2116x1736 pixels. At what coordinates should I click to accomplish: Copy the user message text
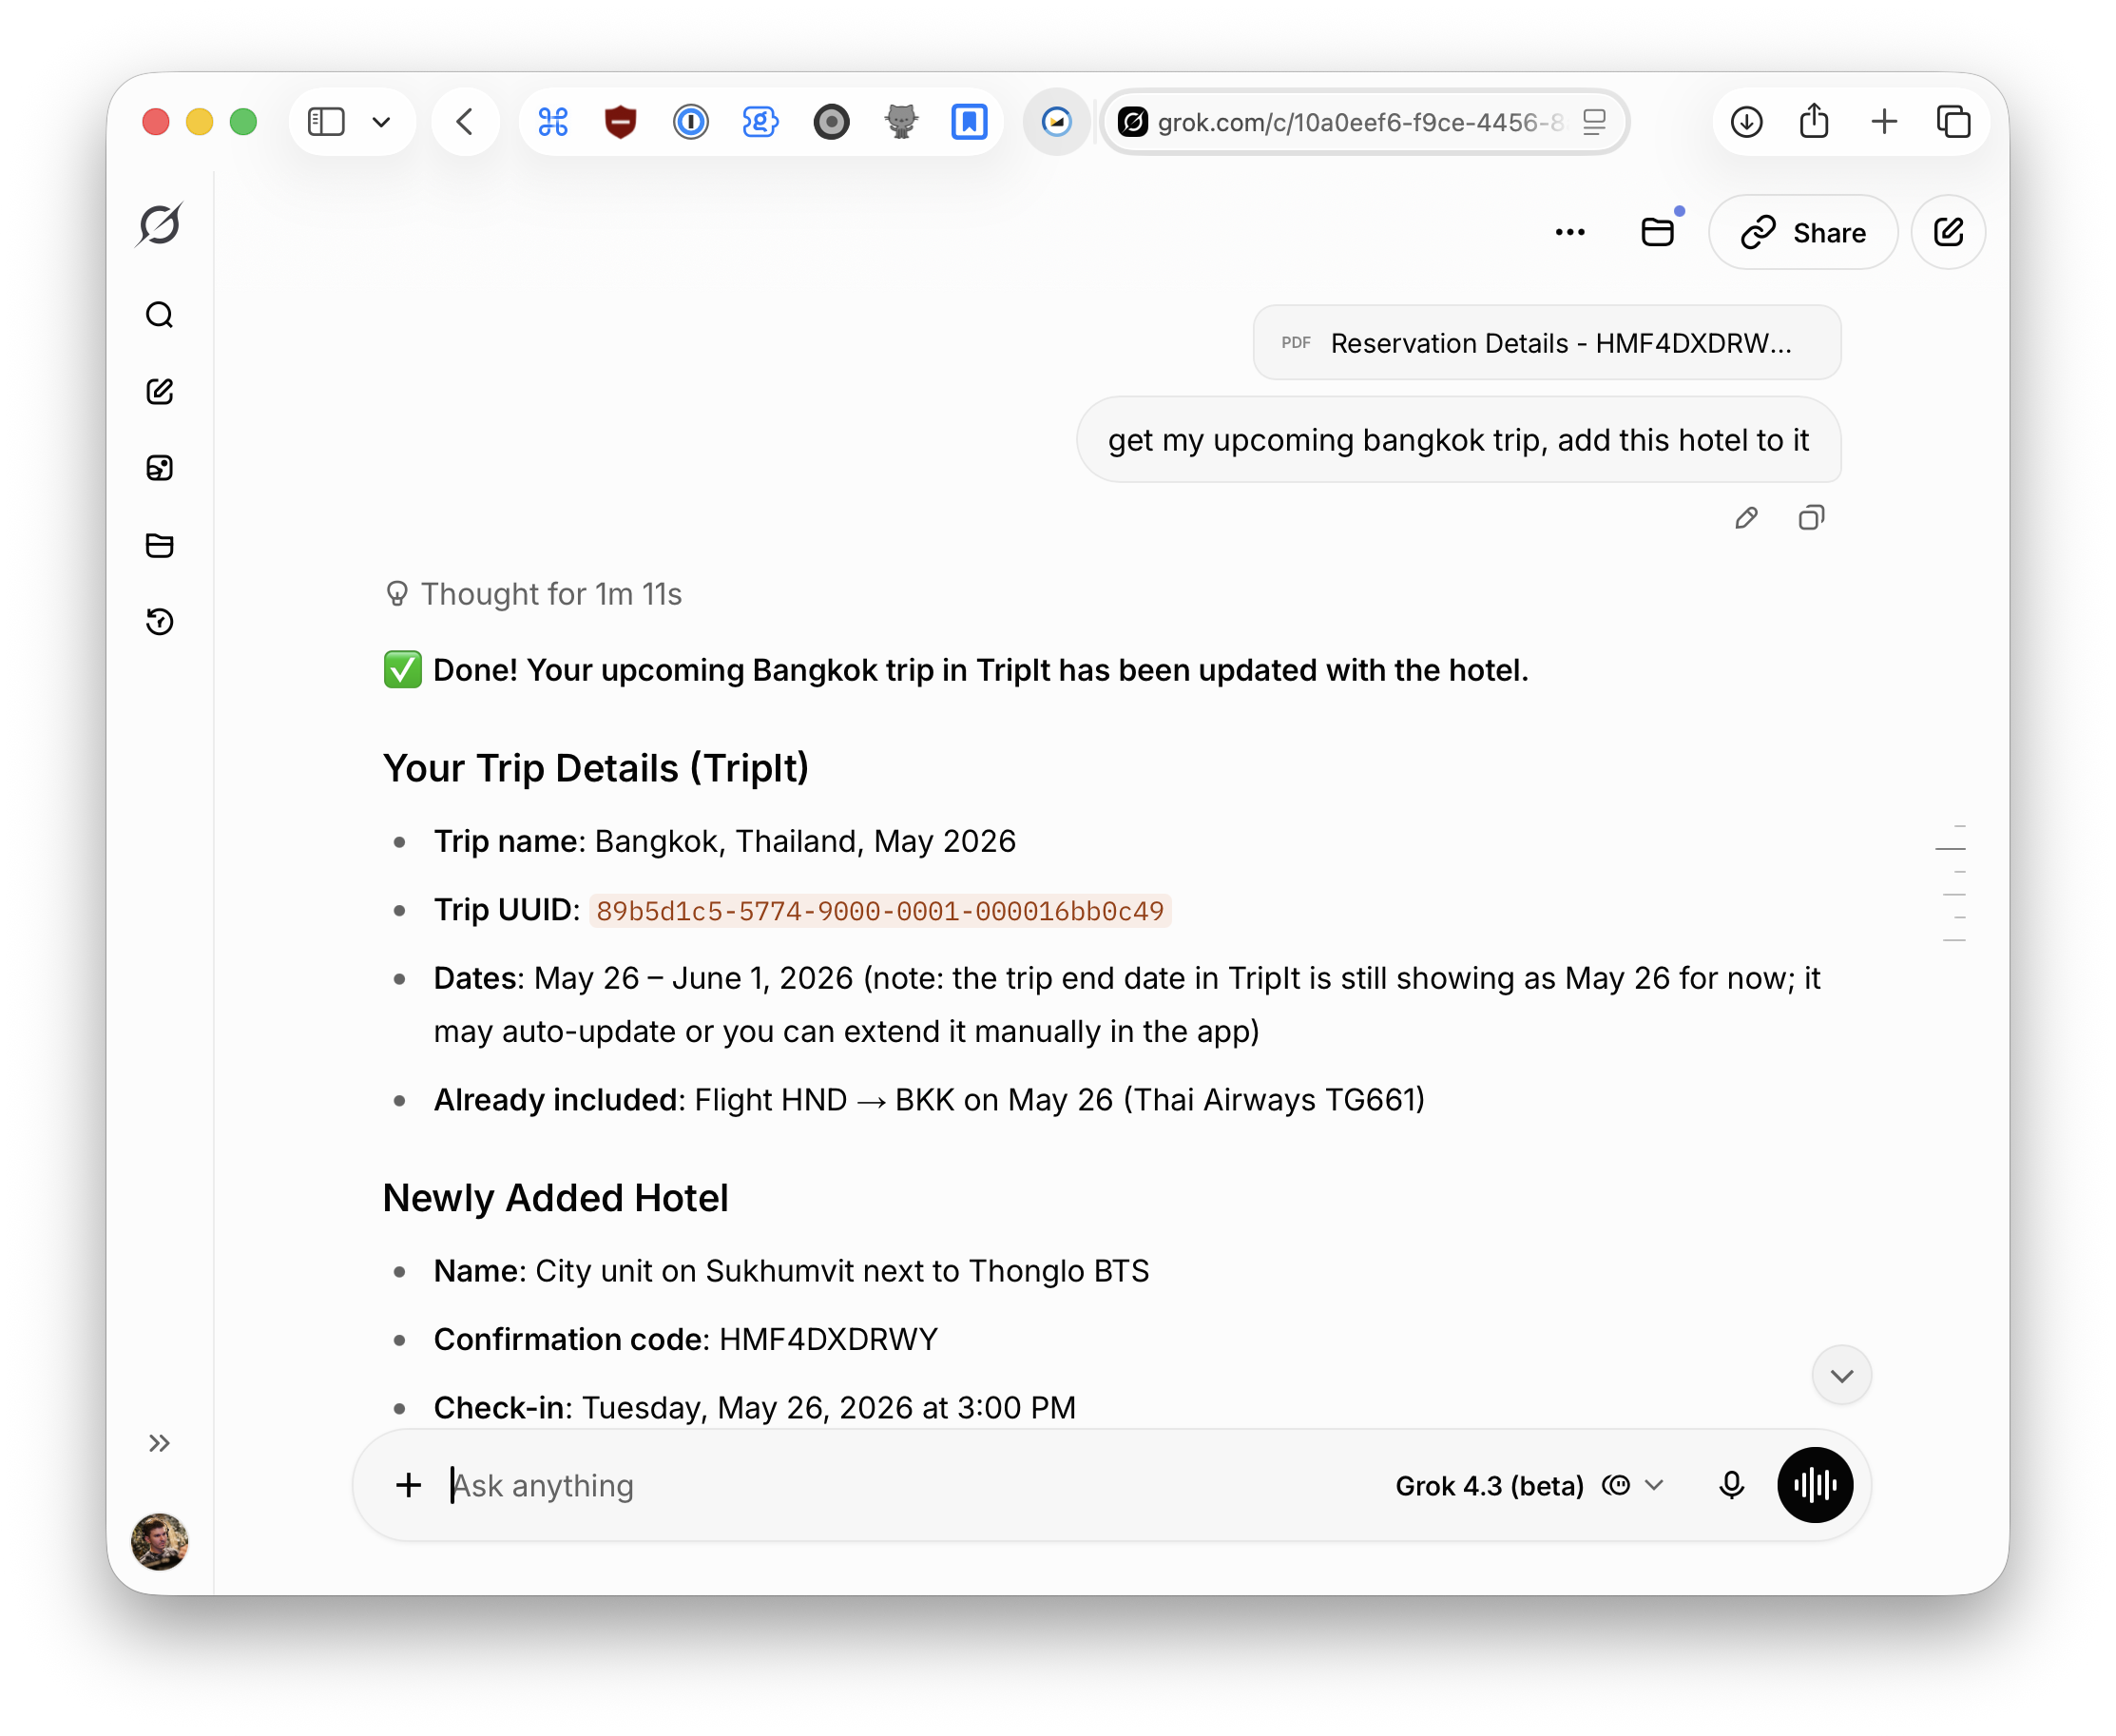pyautogui.click(x=1811, y=518)
